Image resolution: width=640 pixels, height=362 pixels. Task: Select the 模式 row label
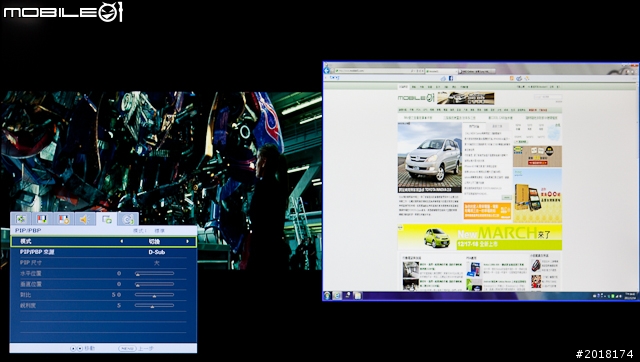point(26,242)
